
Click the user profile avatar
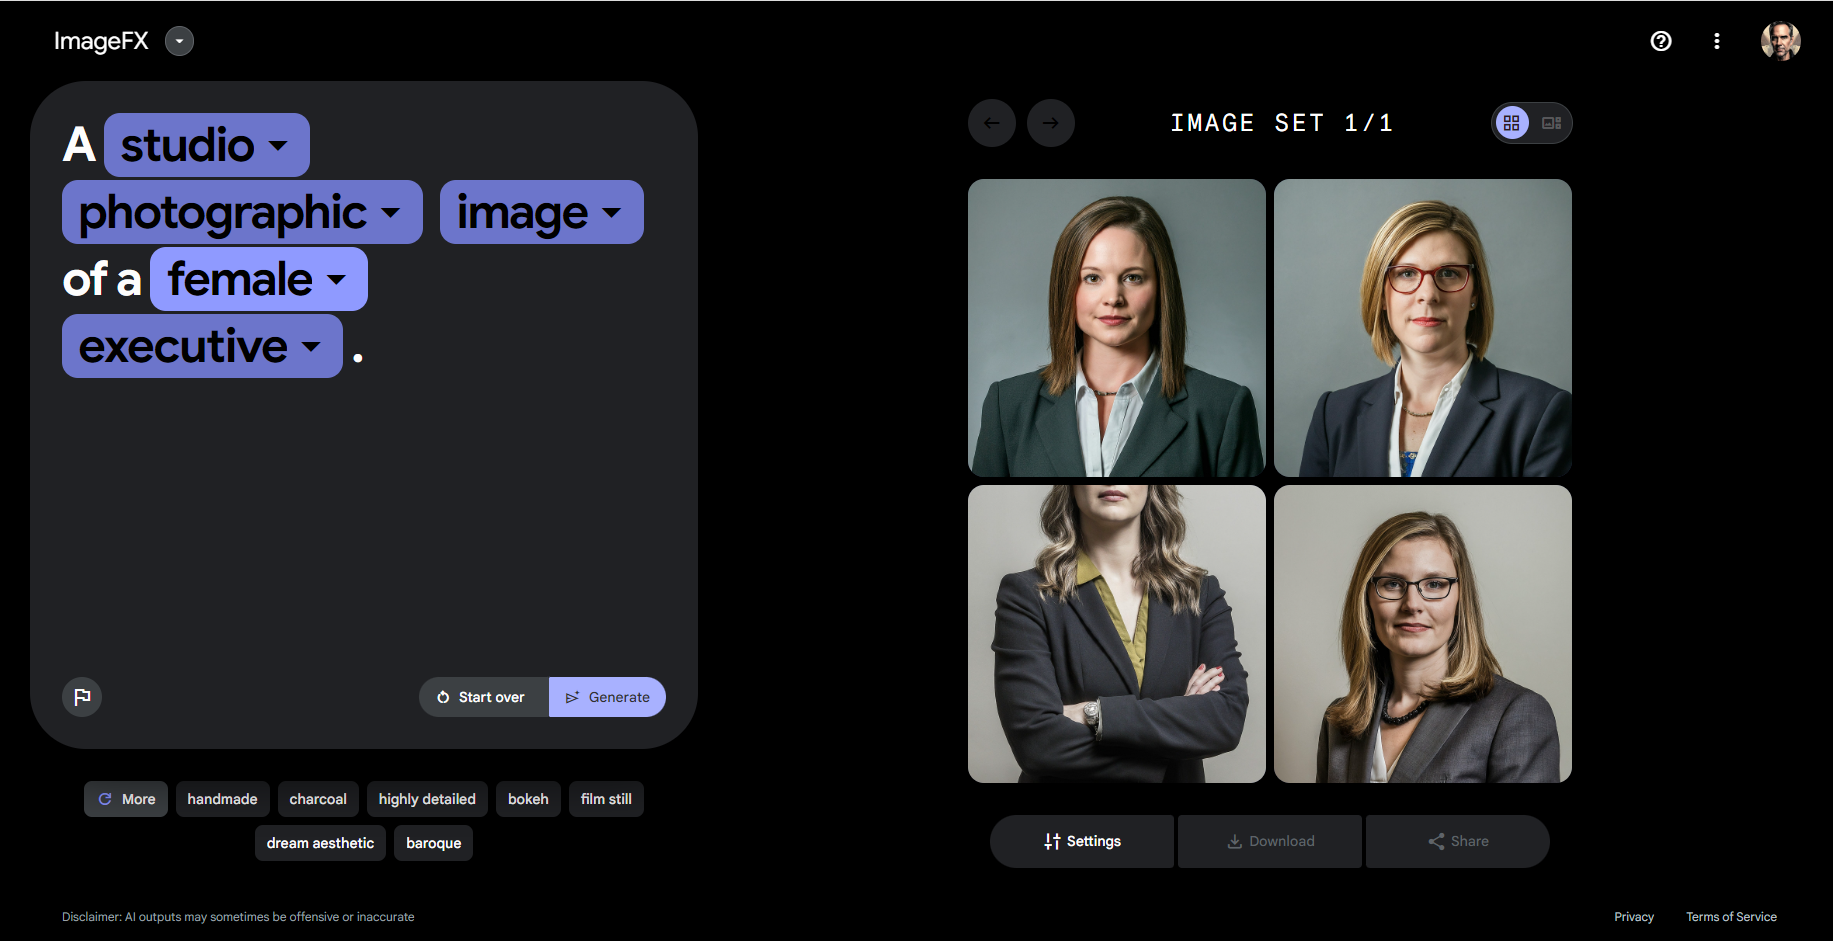point(1780,41)
